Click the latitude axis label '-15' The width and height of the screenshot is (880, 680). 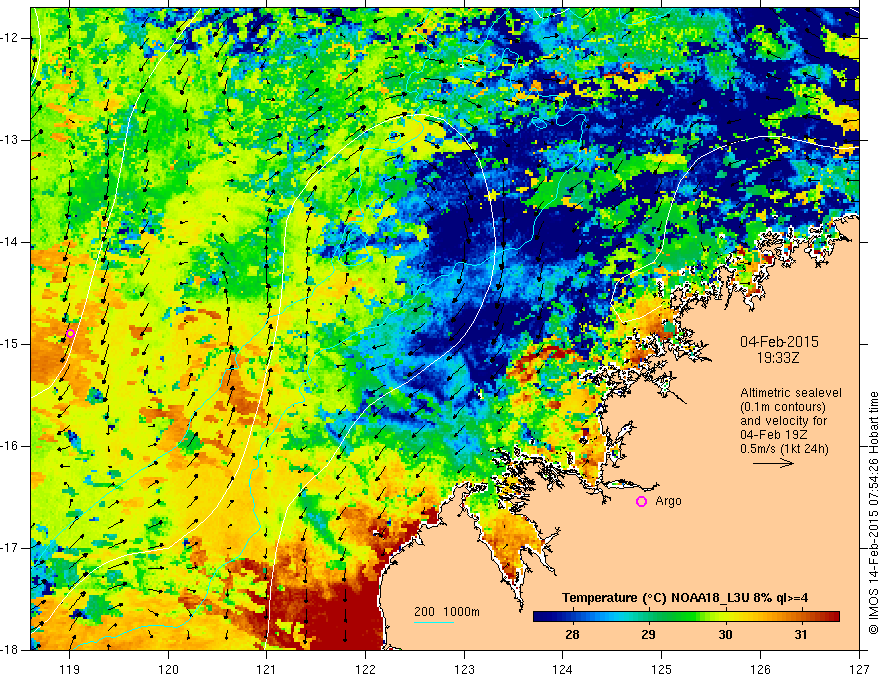pos(10,344)
